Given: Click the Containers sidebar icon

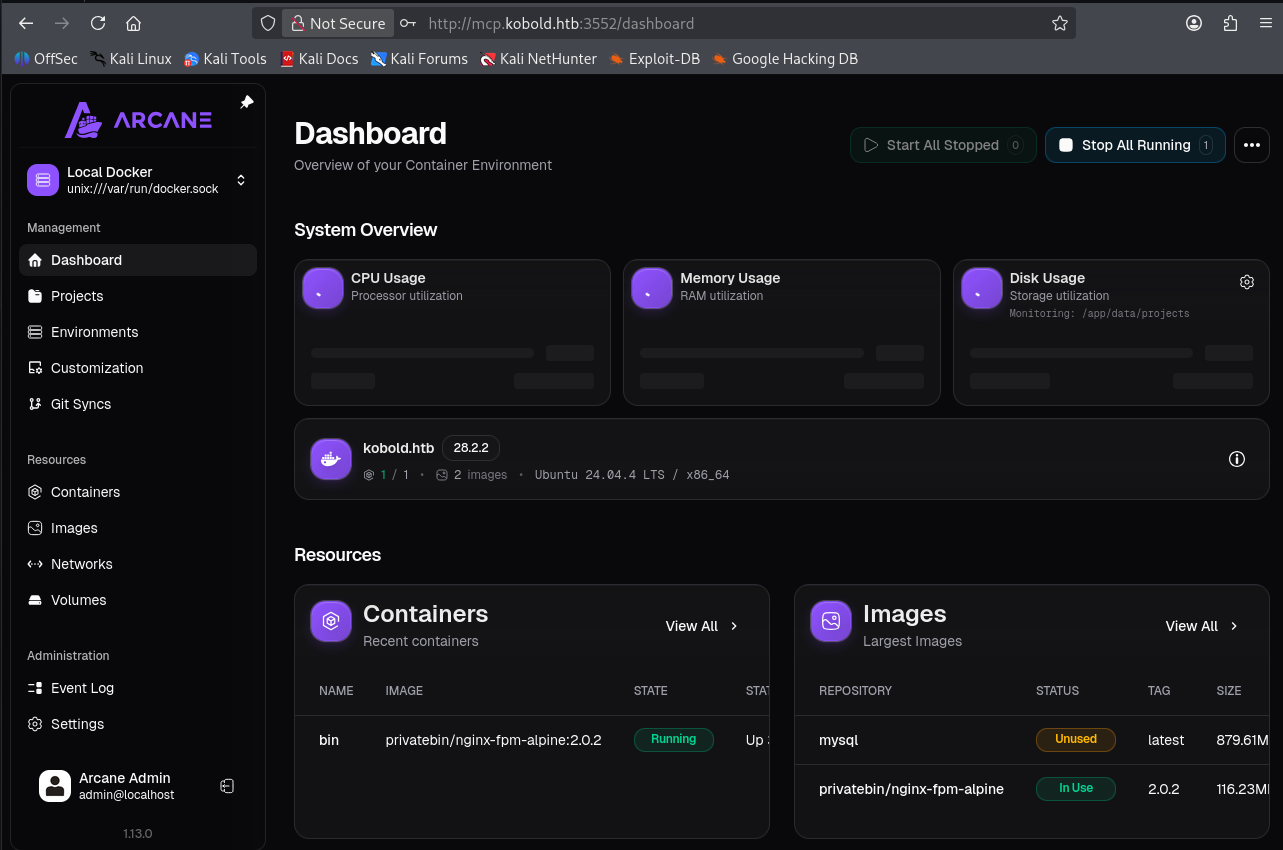Looking at the screenshot, I should pyautogui.click(x=35, y=492).
